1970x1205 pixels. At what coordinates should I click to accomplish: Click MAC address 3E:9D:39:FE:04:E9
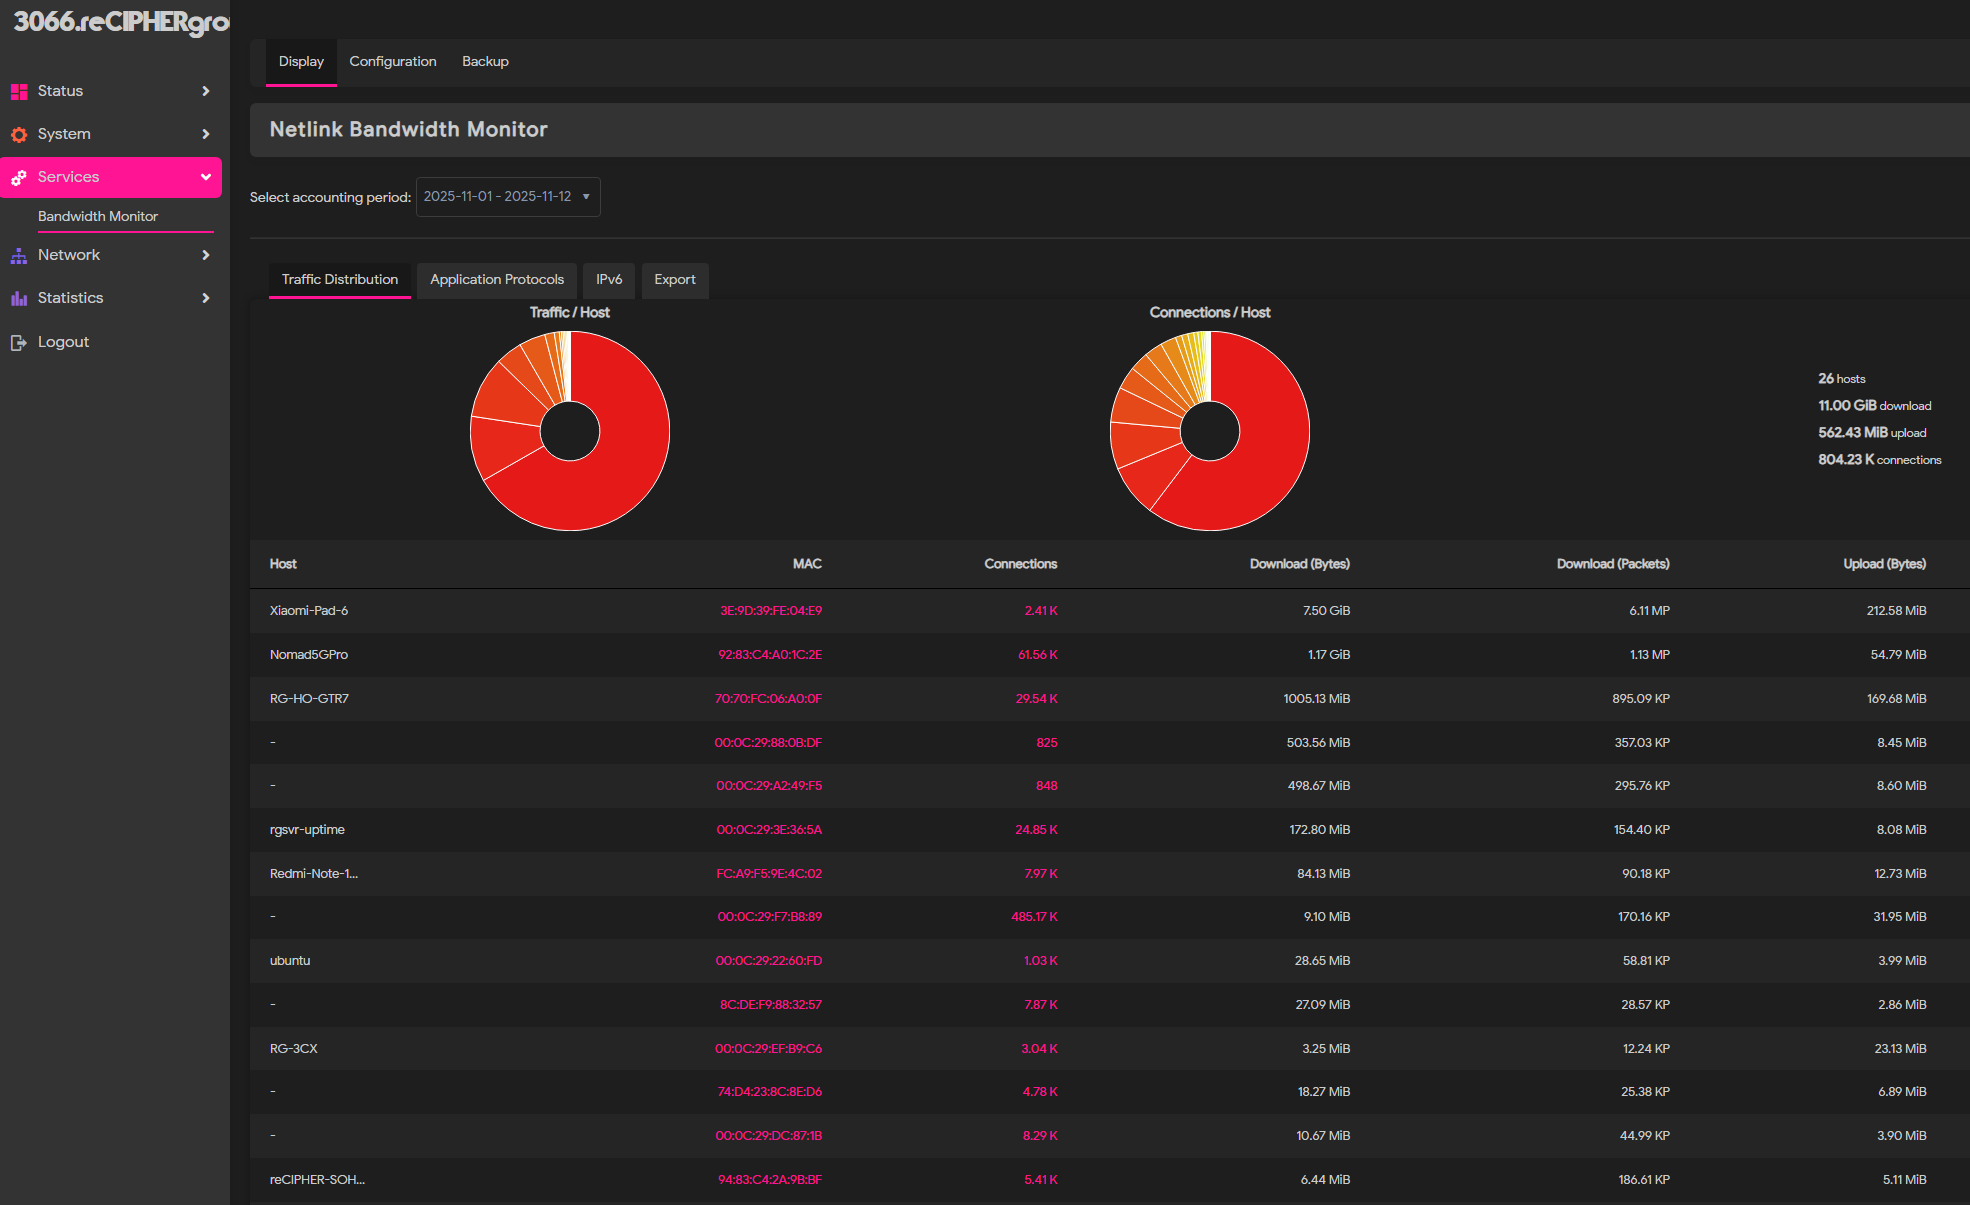click(770, 611)
